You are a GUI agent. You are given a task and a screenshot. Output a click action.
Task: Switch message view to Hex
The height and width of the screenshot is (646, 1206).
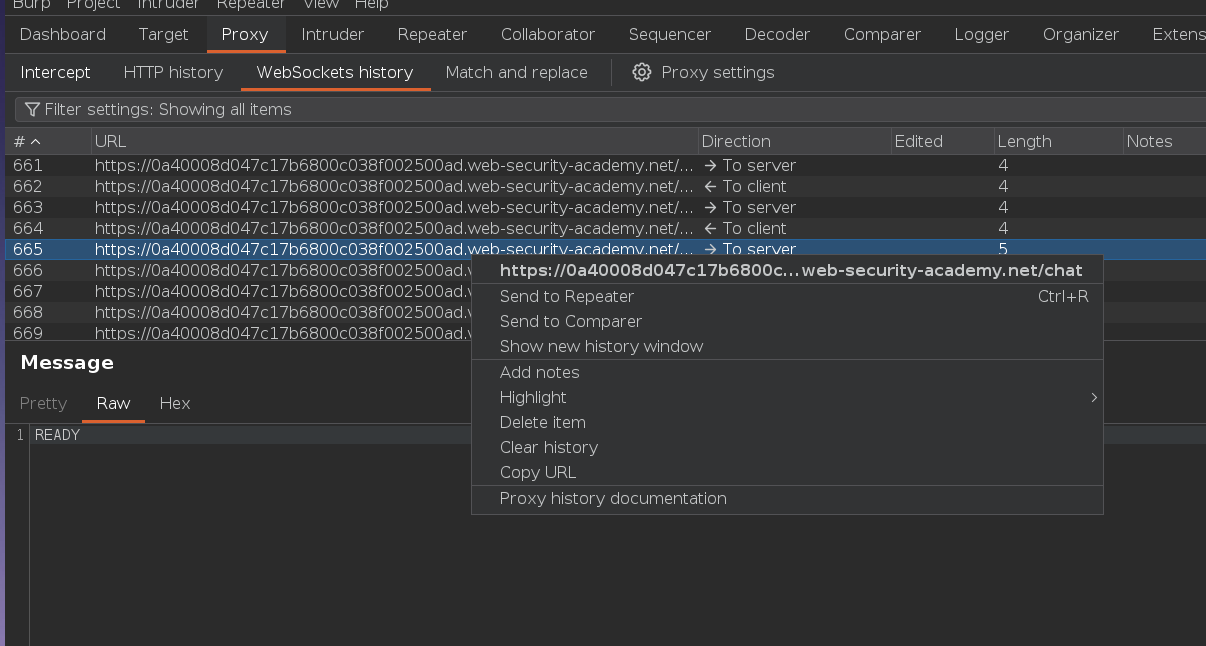175,403
